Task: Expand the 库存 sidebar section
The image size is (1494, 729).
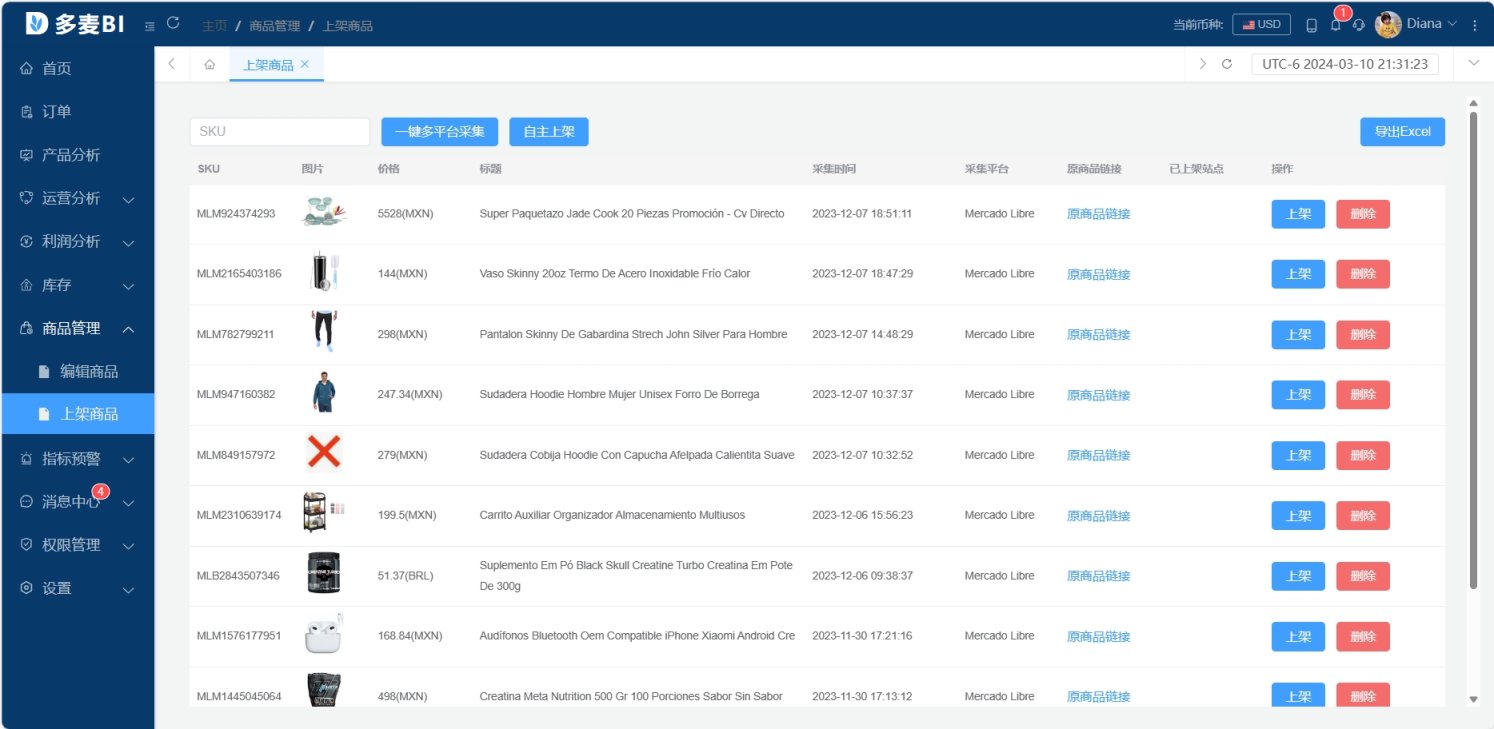Action: [x=78, y=285]
